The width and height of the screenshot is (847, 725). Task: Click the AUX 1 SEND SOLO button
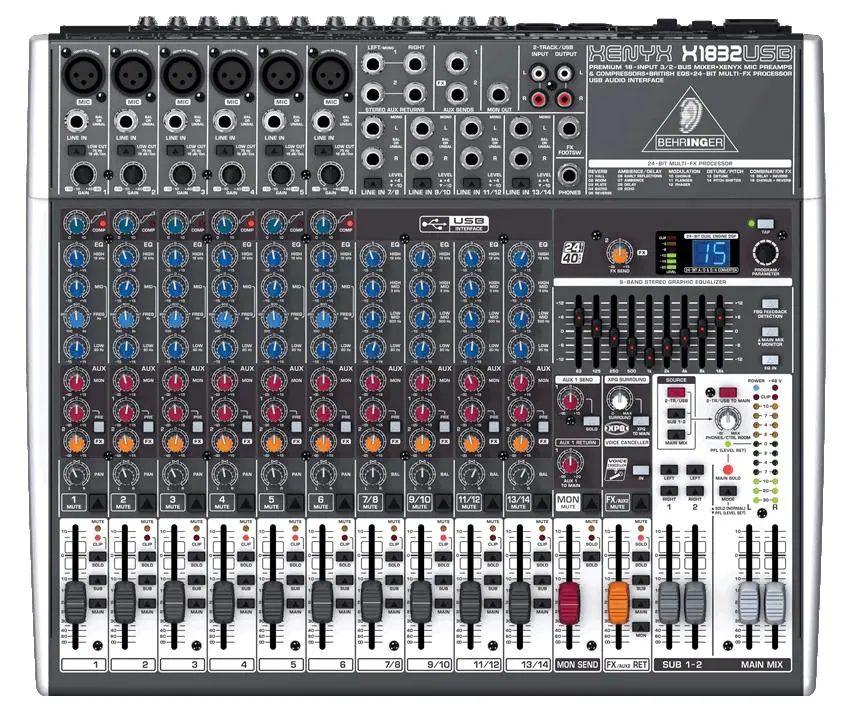tap(591, 420)
